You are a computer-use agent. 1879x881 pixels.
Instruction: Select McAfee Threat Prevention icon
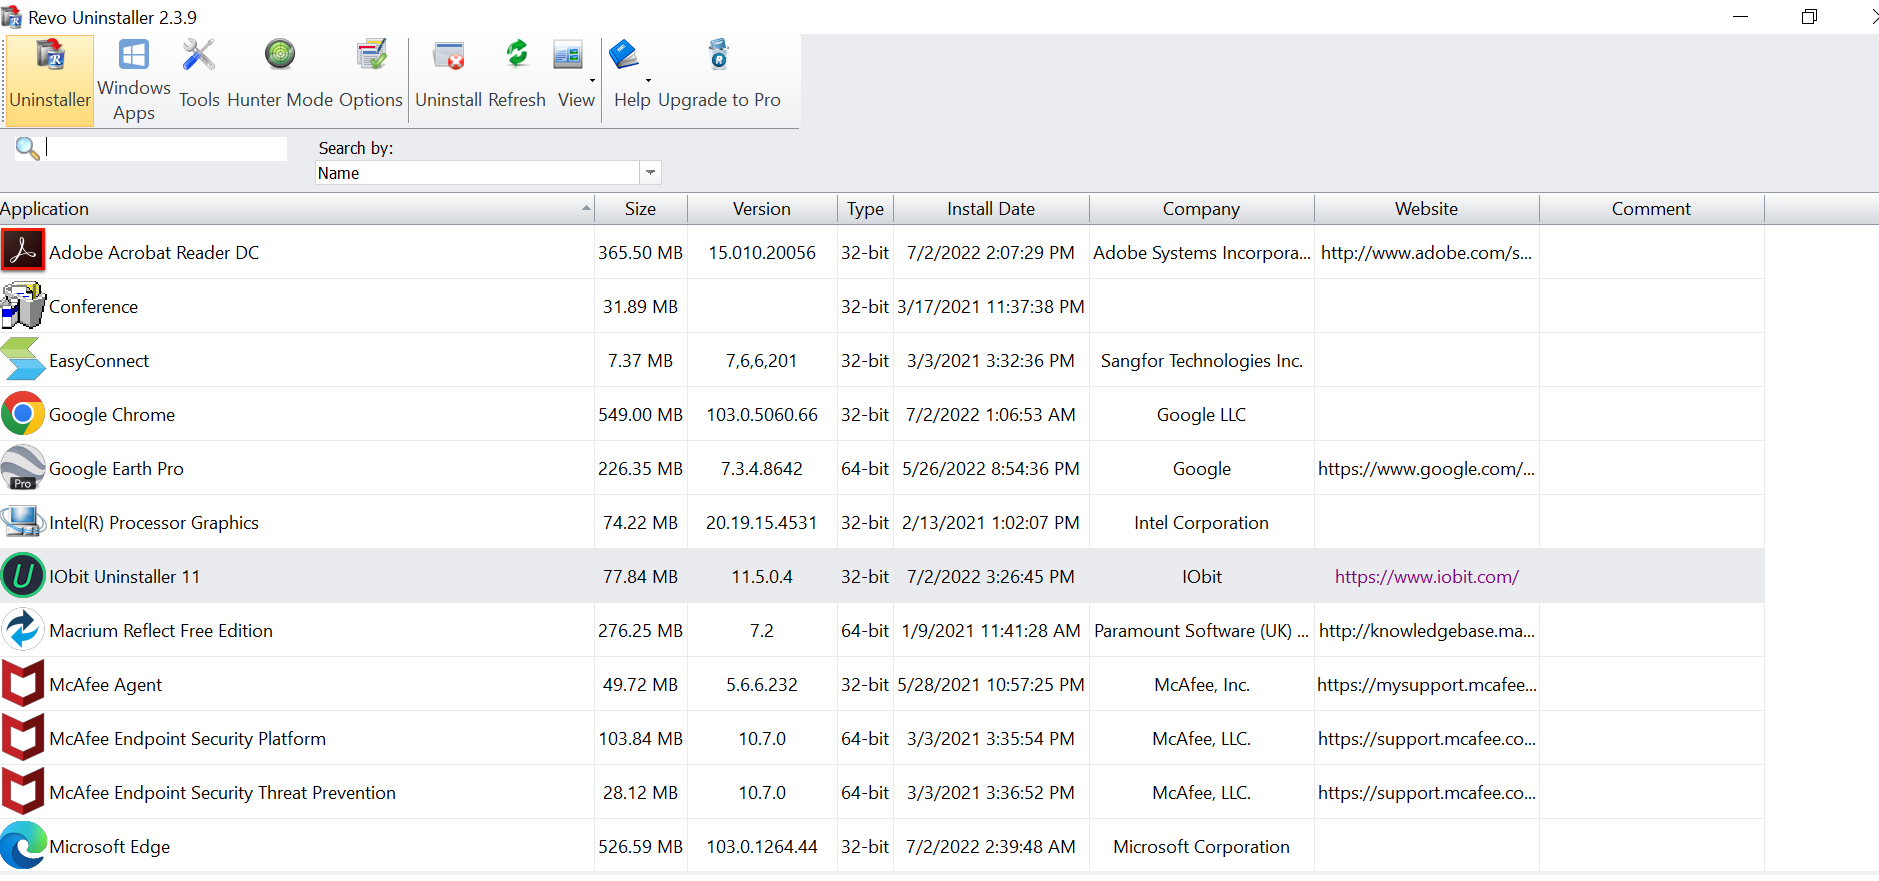coord(23,792)
